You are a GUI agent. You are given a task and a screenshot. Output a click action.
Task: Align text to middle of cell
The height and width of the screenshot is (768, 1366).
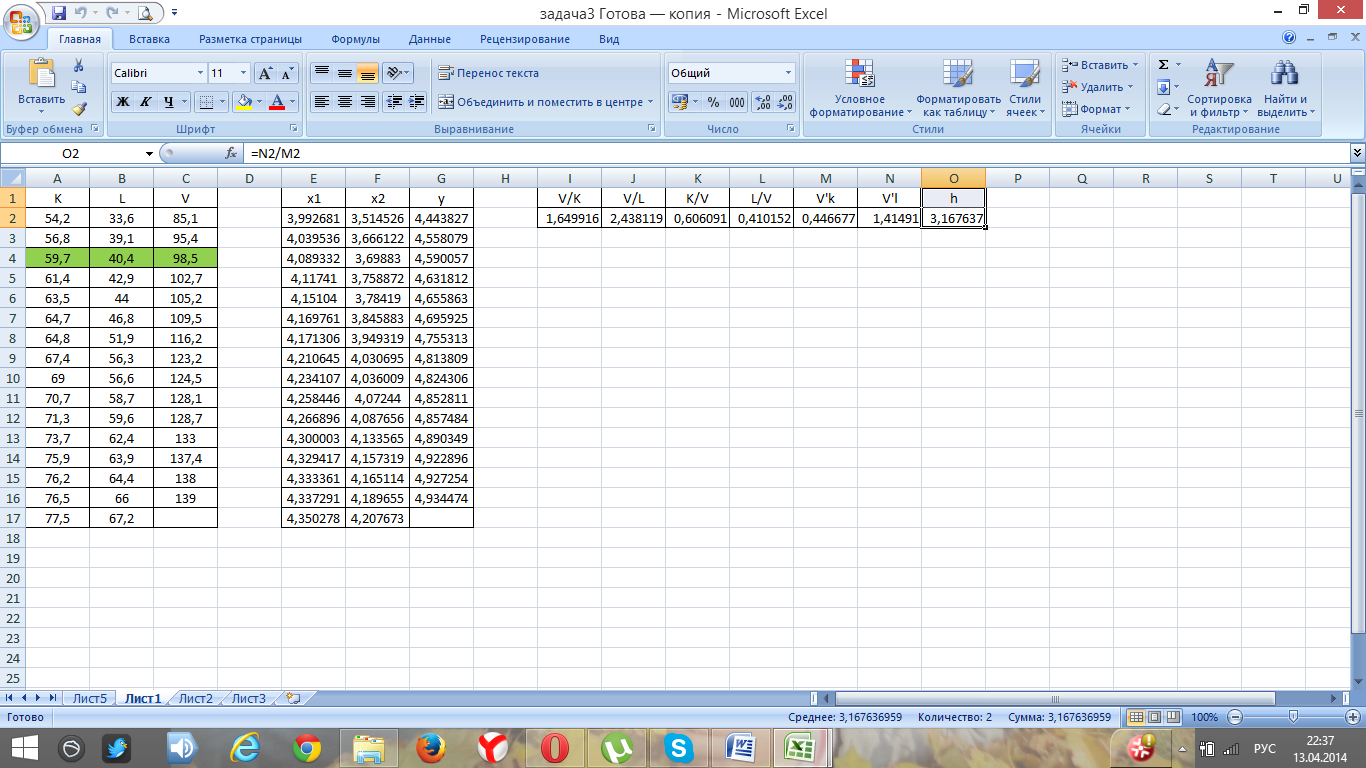[344, 73]
